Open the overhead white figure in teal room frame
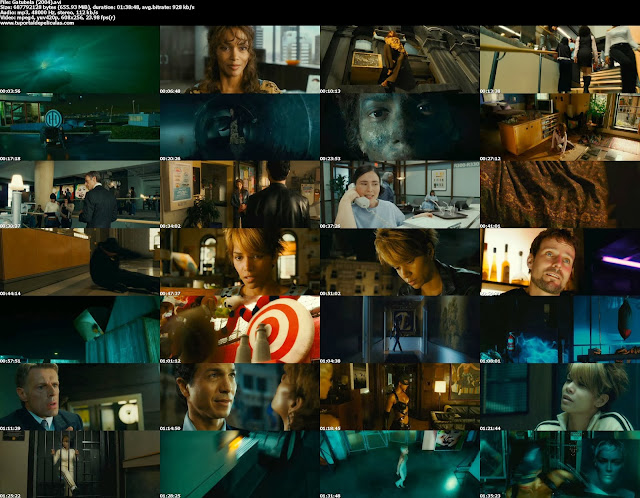This screenshot has width=640, height=498. click(400, 464)
